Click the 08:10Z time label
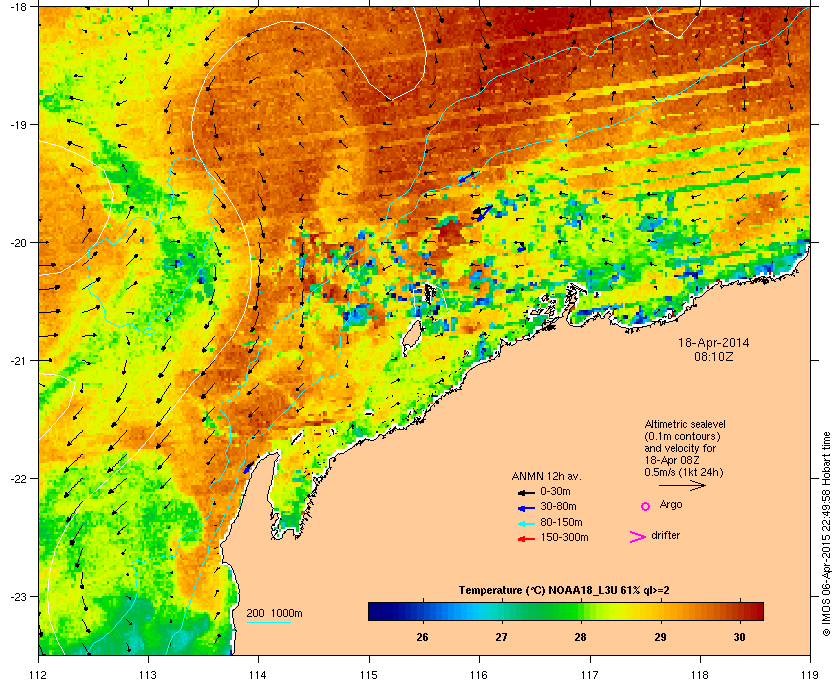Screen dimensions: 840x680 pos(714,356)
